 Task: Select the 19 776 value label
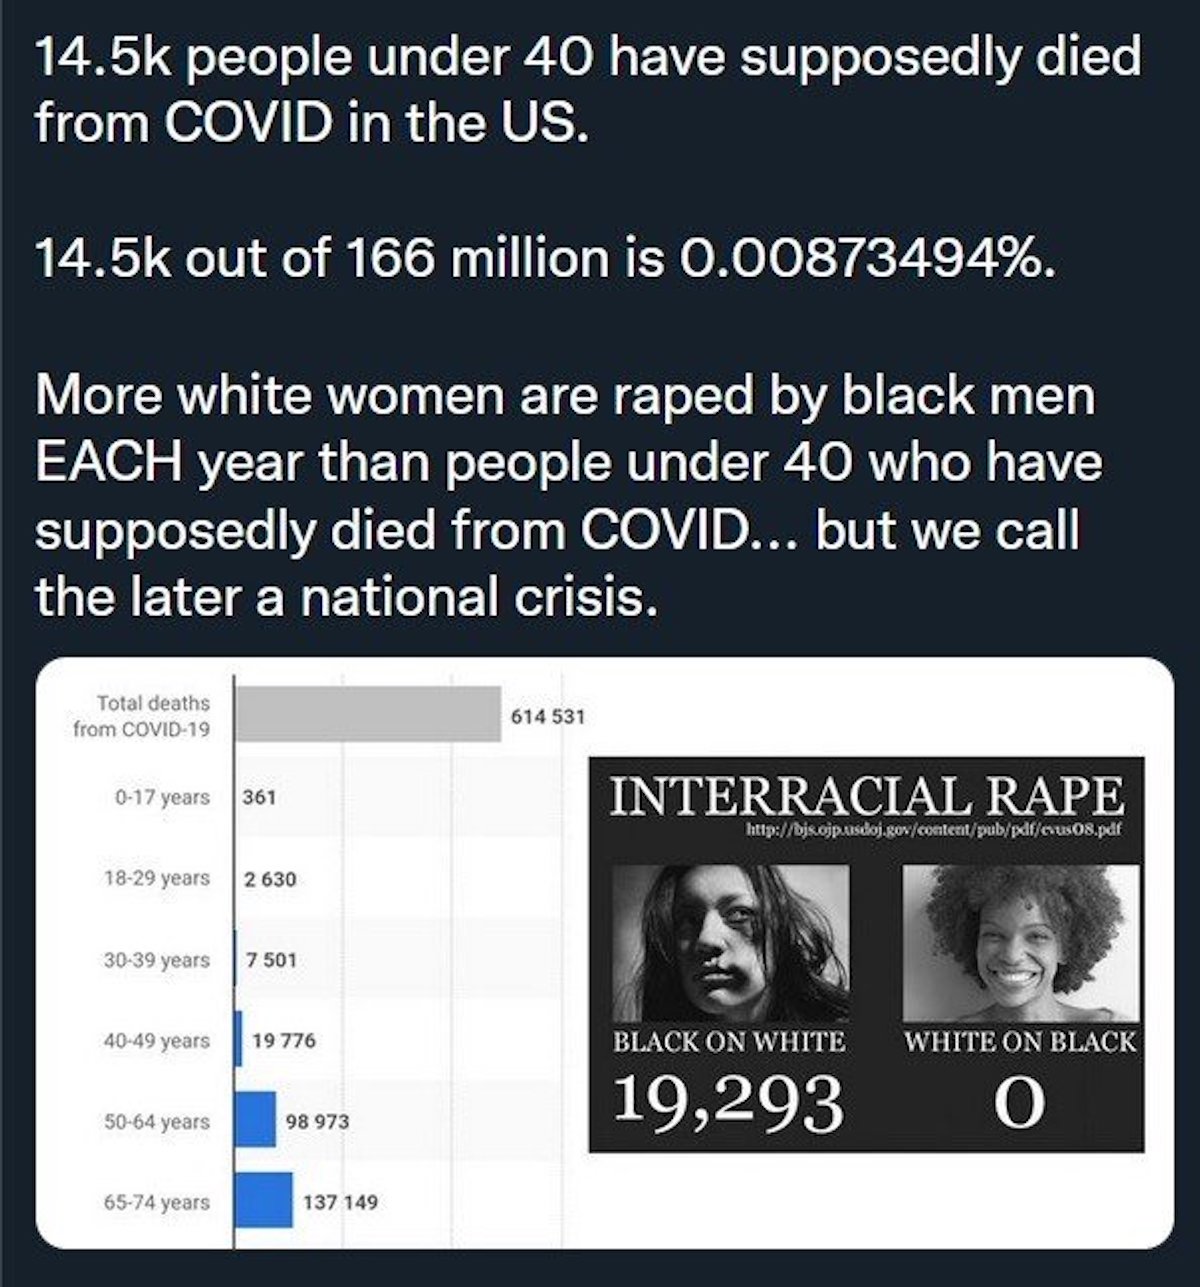[x=284, y=1041]
